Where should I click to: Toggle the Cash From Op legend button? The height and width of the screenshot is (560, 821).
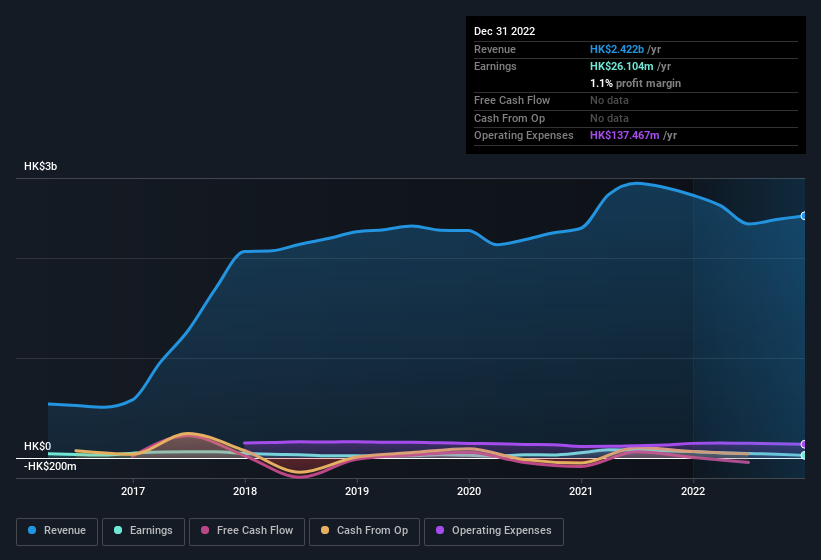click(x=364, y=531)
